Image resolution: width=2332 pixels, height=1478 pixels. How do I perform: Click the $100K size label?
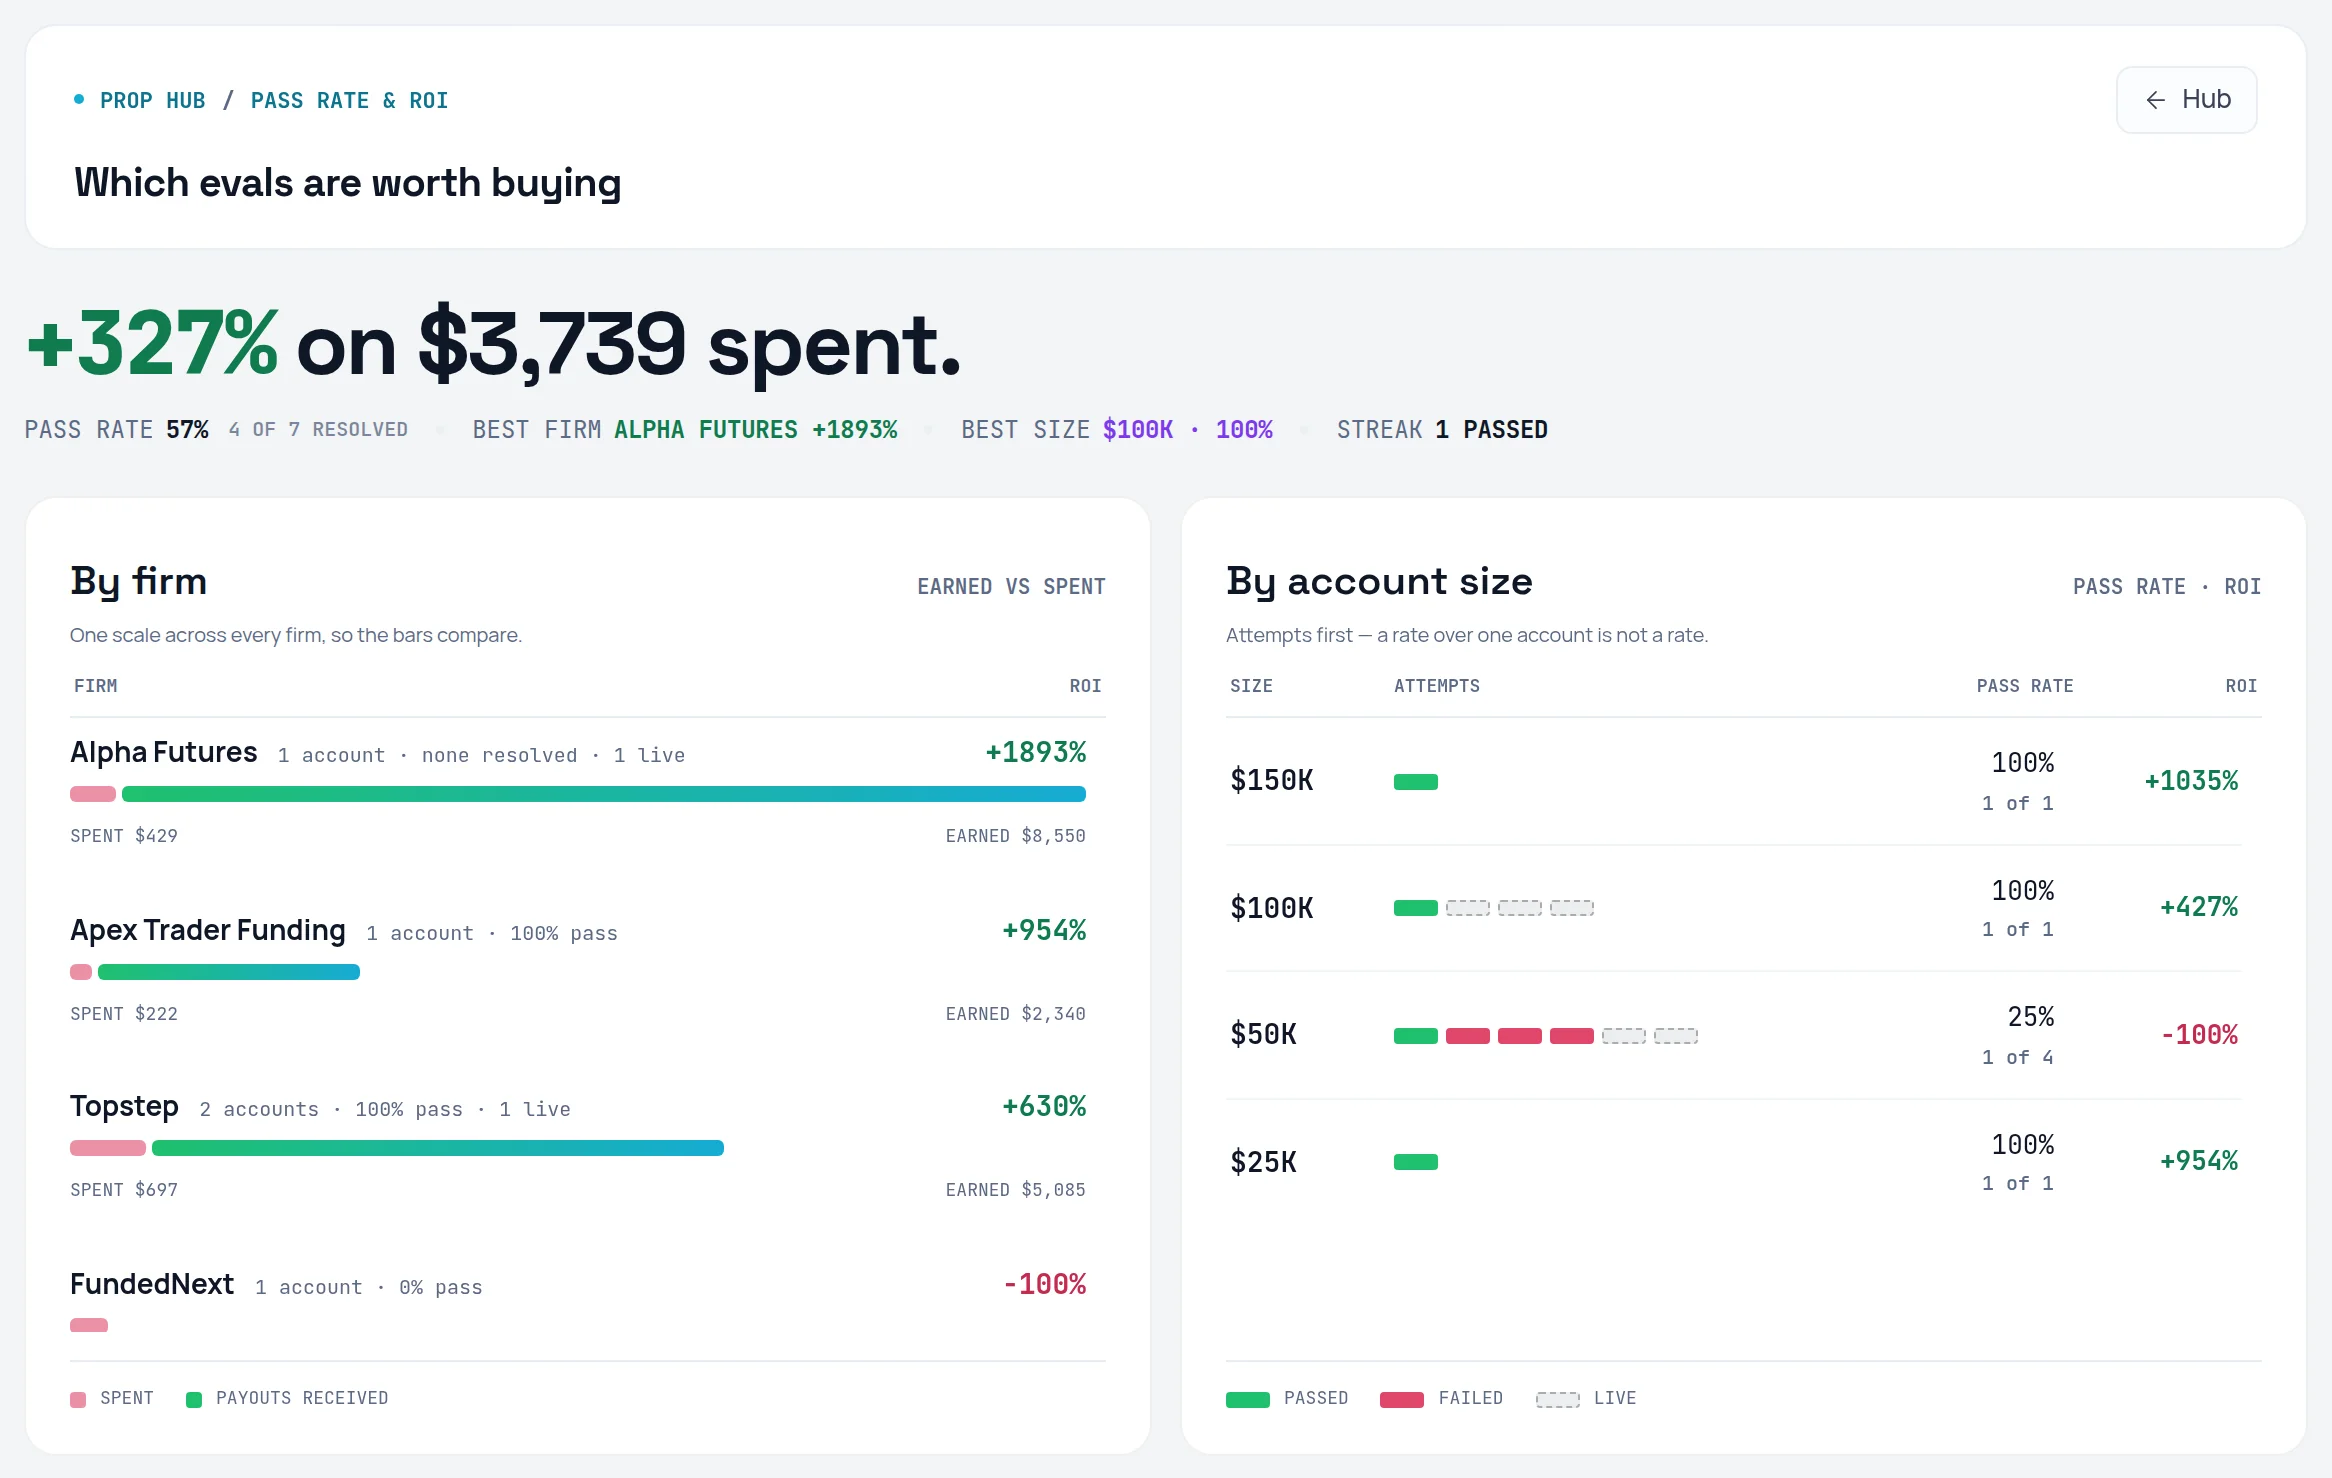click(x=1272, y=908)
